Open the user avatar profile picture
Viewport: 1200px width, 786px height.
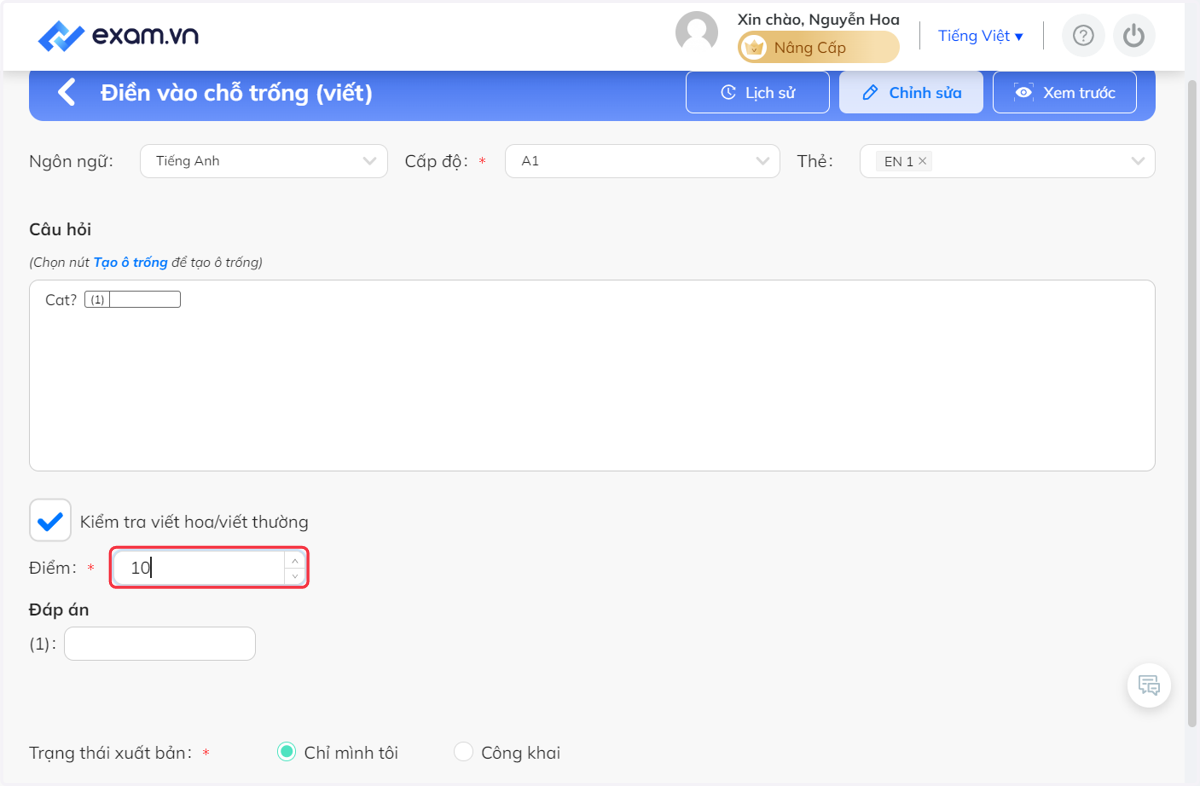697,33
